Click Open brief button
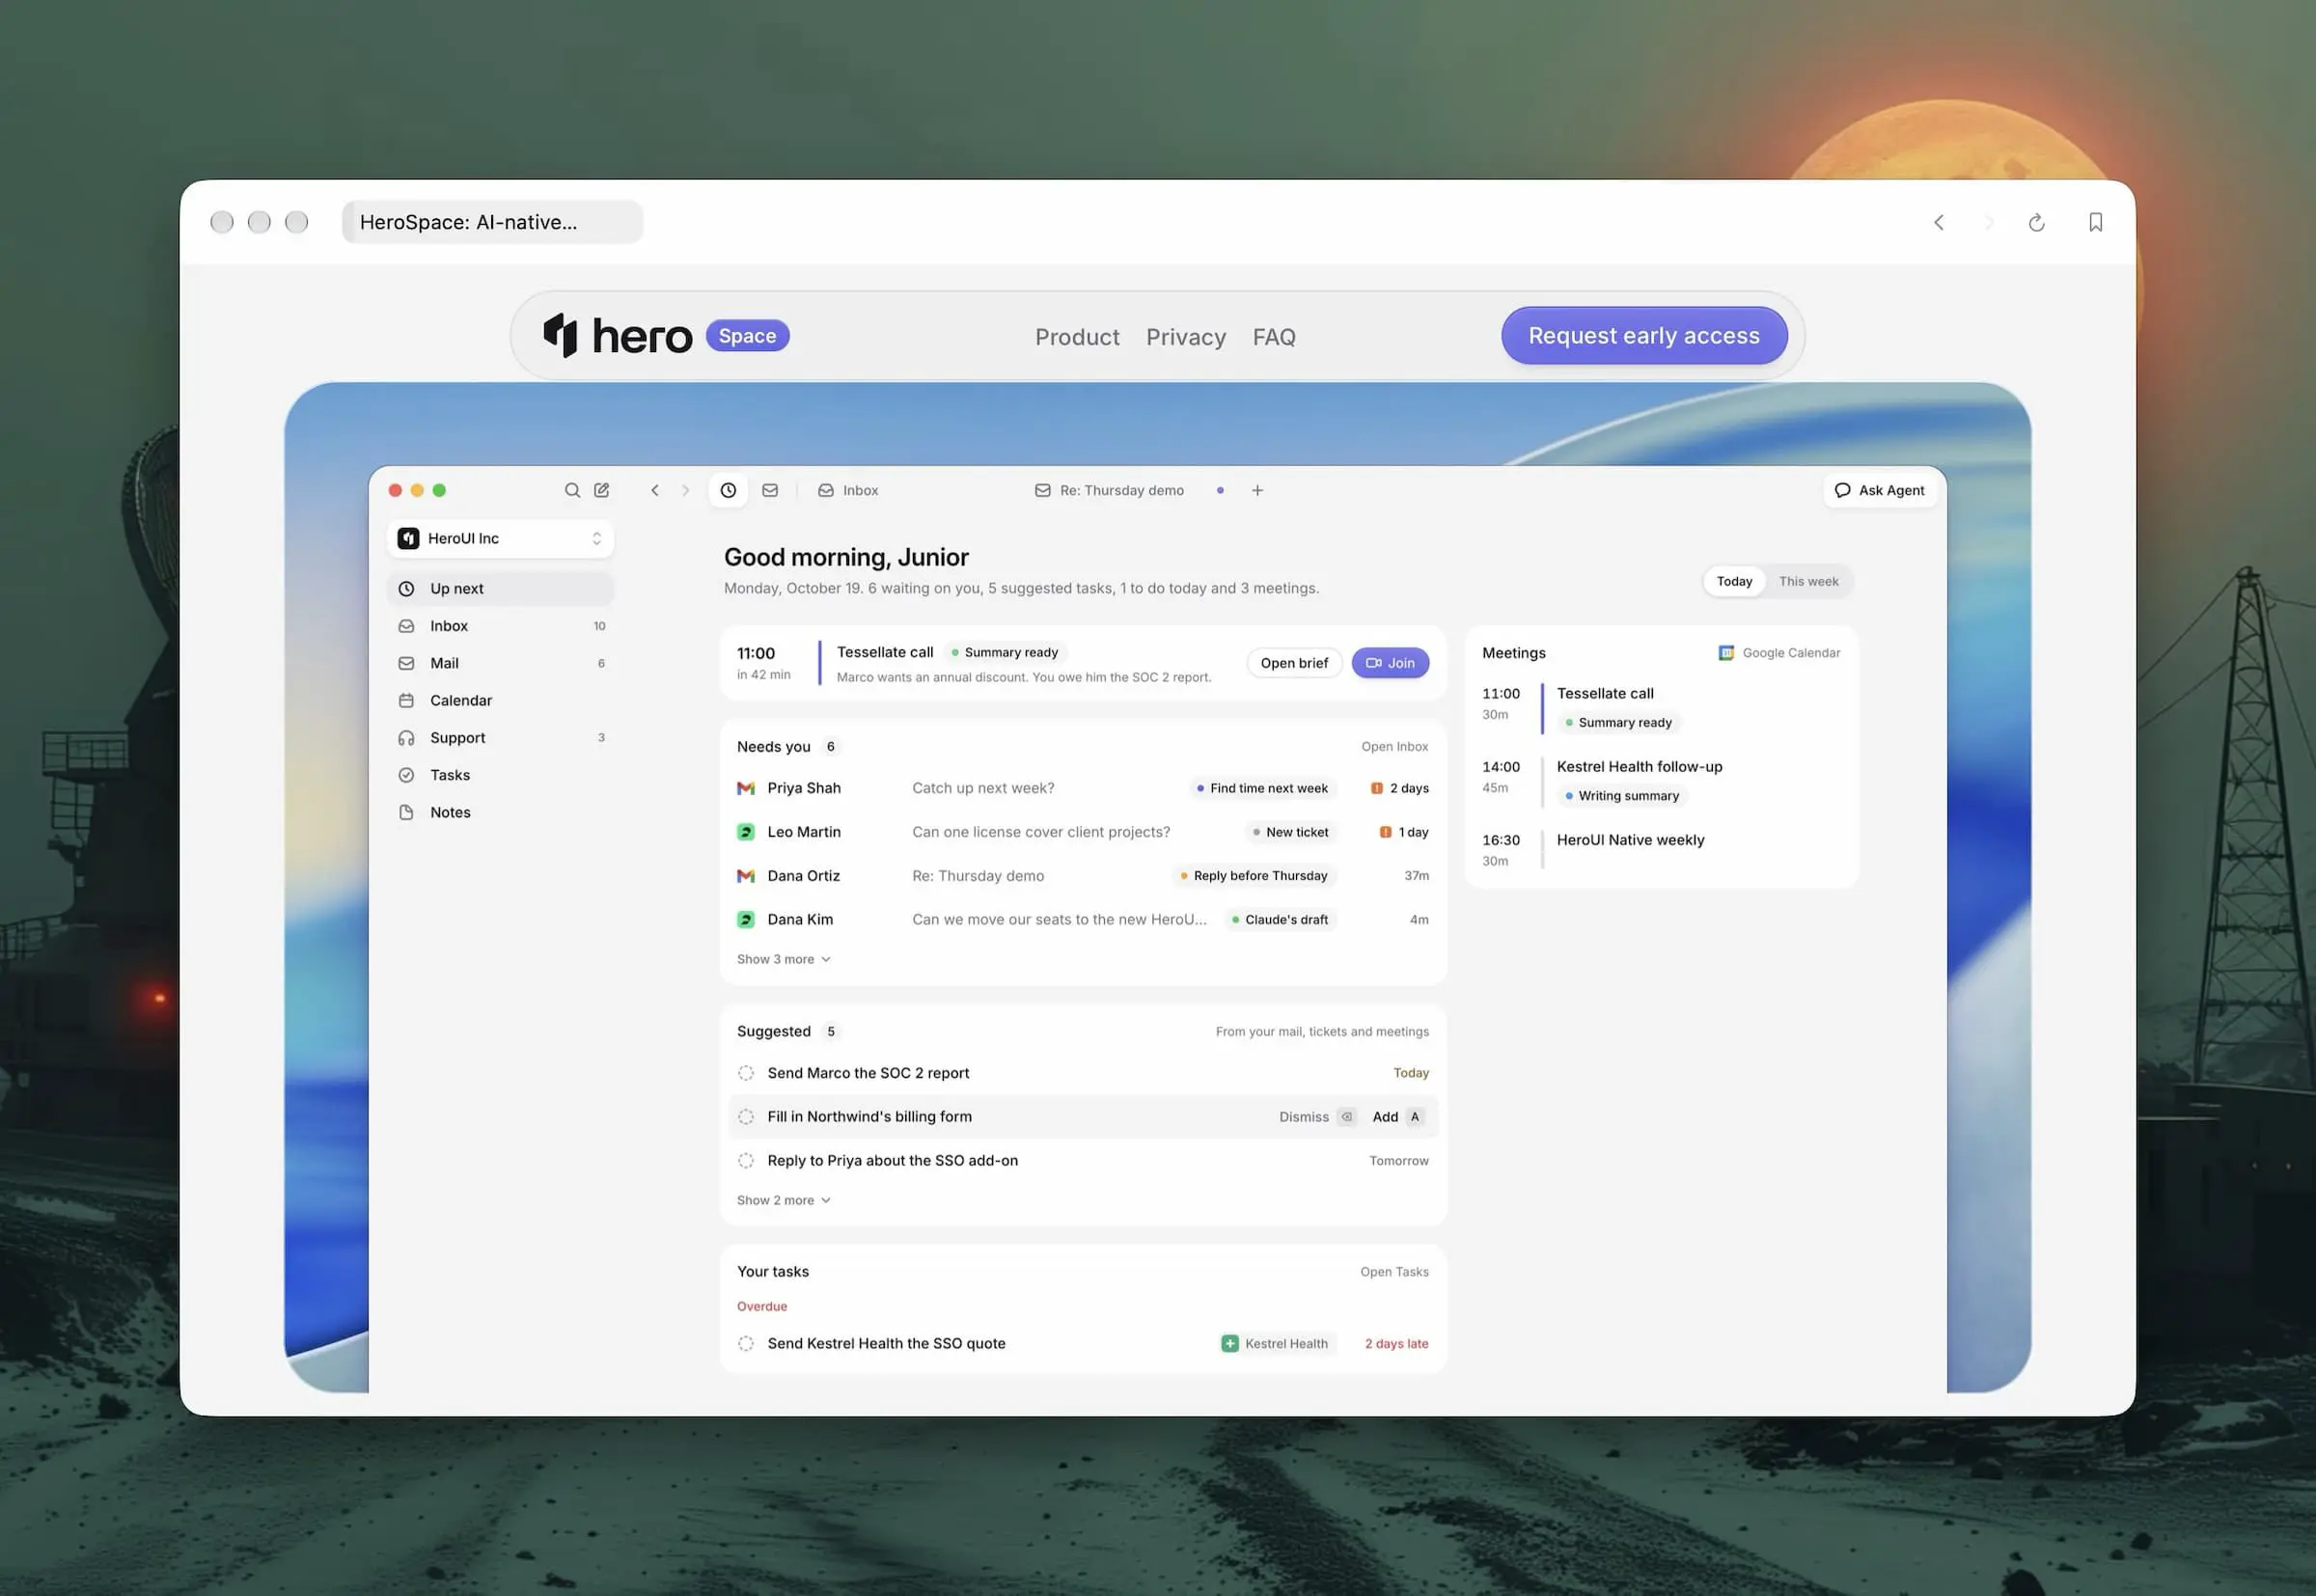 tap(1294, 663)
